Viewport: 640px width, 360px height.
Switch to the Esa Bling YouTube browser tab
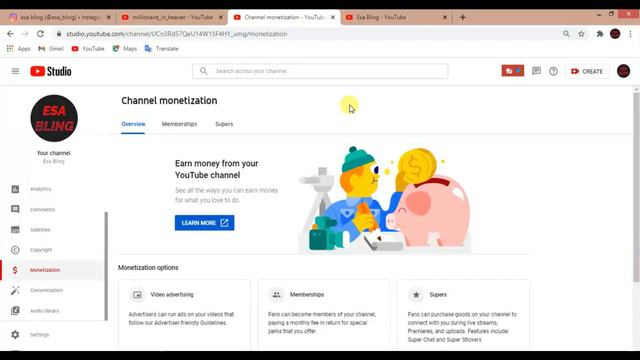(x=395, y=17)
